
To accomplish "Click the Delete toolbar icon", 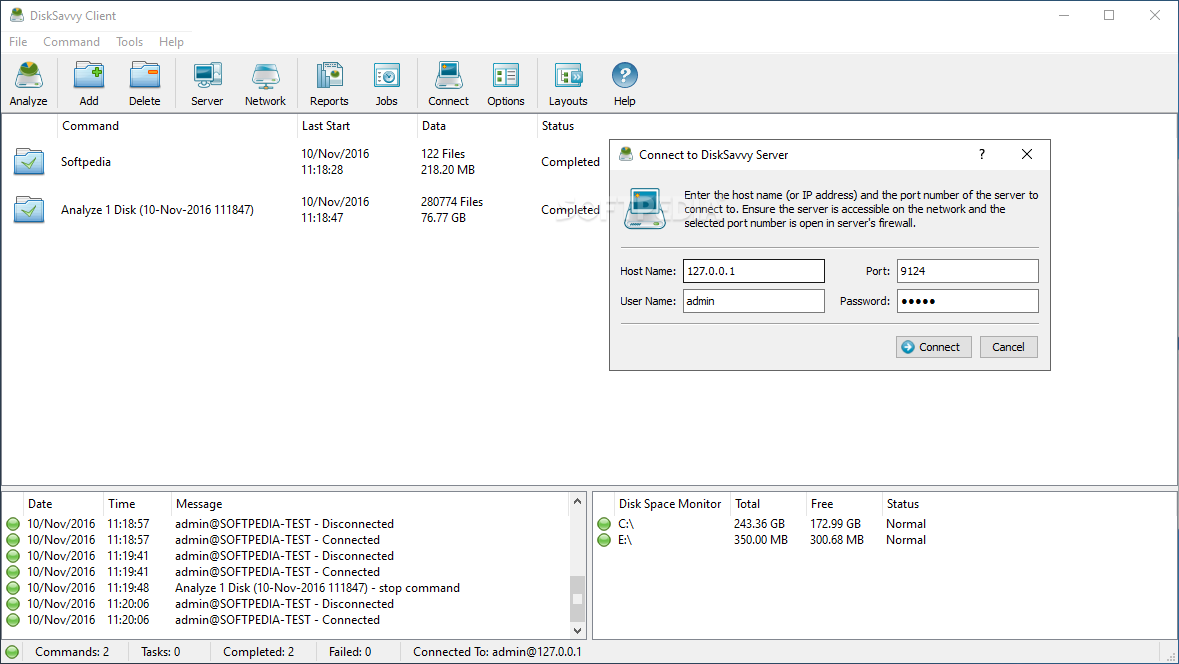I will 144,83.
